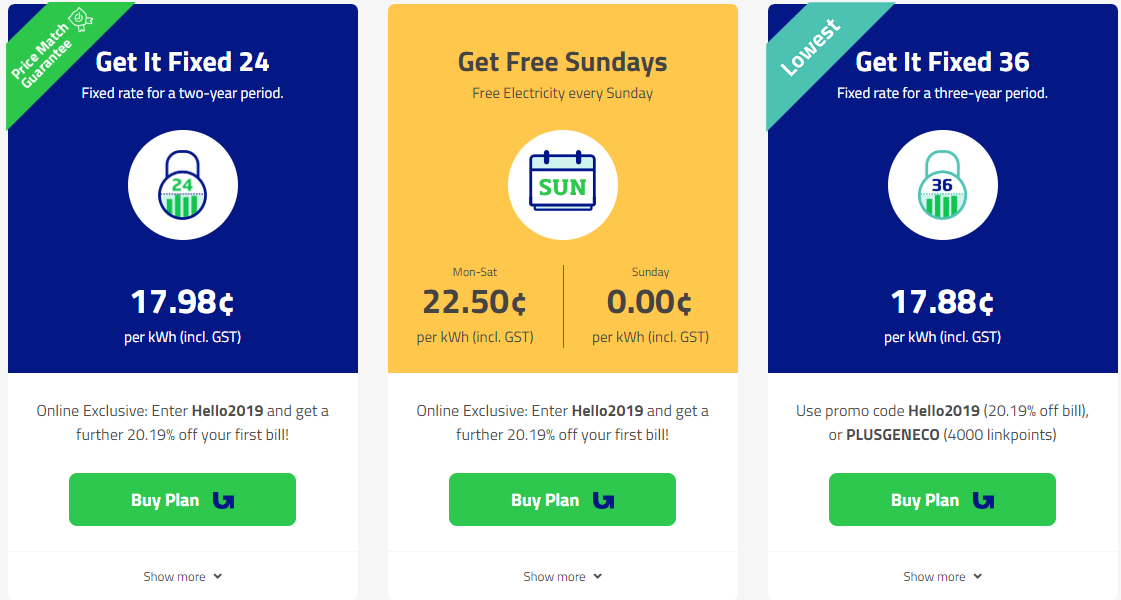Click the 17.98¢ per kWh price
This screenshot has height=600, width=1121.
pyautogui.click(x=182, y=302)
